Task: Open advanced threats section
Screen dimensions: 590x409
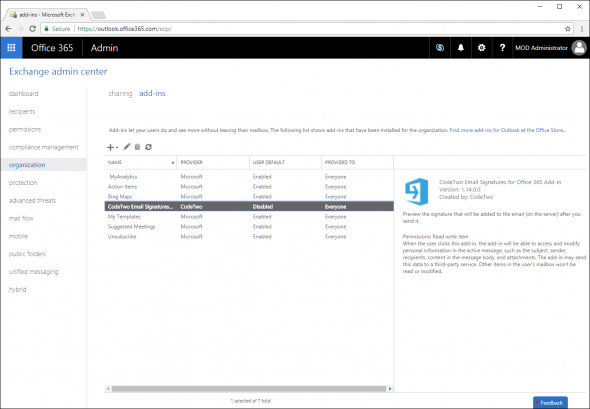Action: click(x=32, y=201)
